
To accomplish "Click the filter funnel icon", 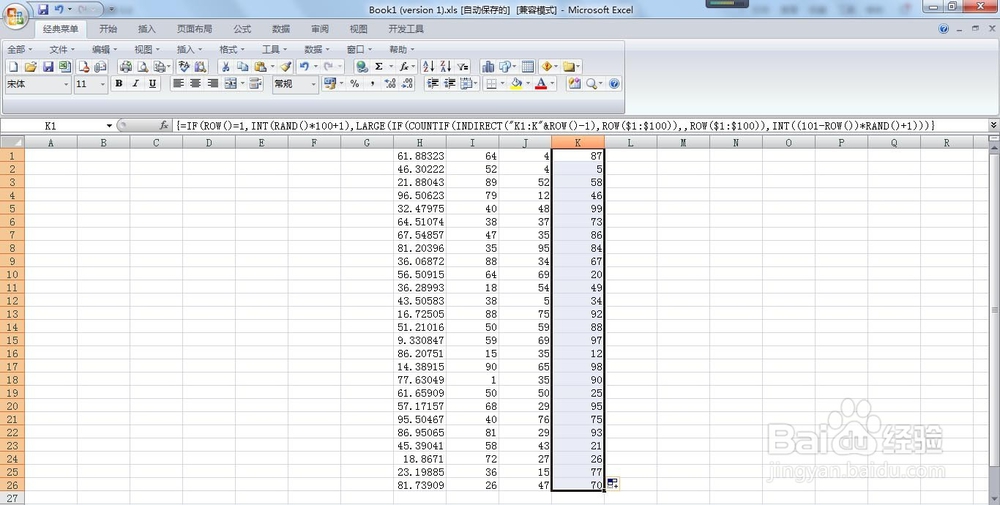I will (463, 66).
